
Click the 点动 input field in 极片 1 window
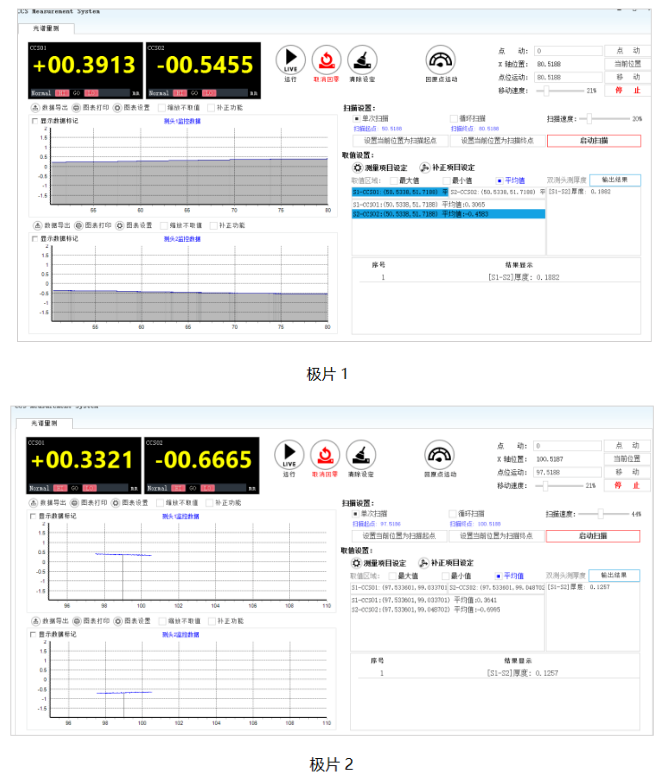coord(568,51)
